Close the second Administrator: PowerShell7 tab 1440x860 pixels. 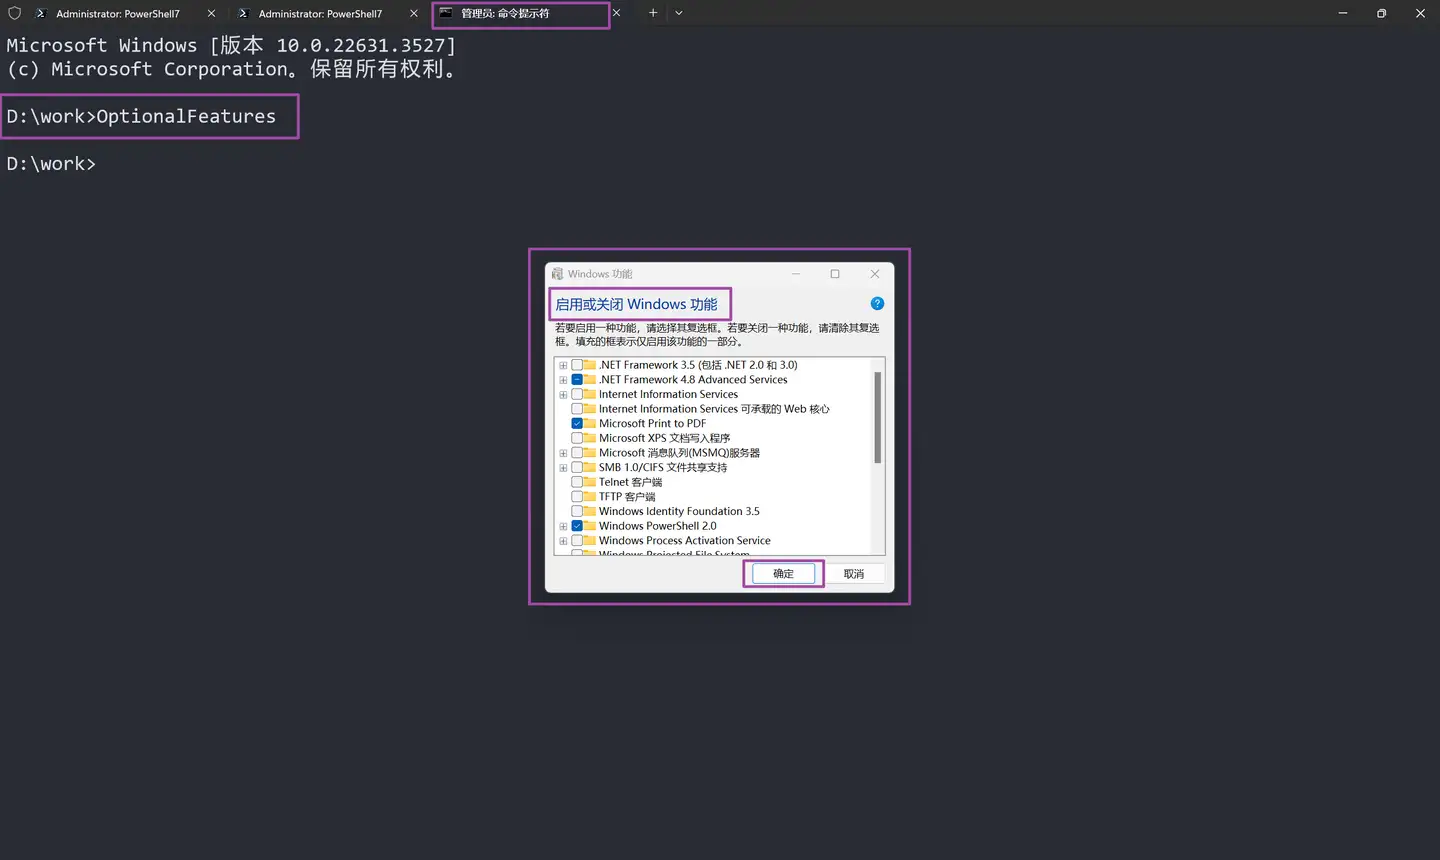pos(414,13)
